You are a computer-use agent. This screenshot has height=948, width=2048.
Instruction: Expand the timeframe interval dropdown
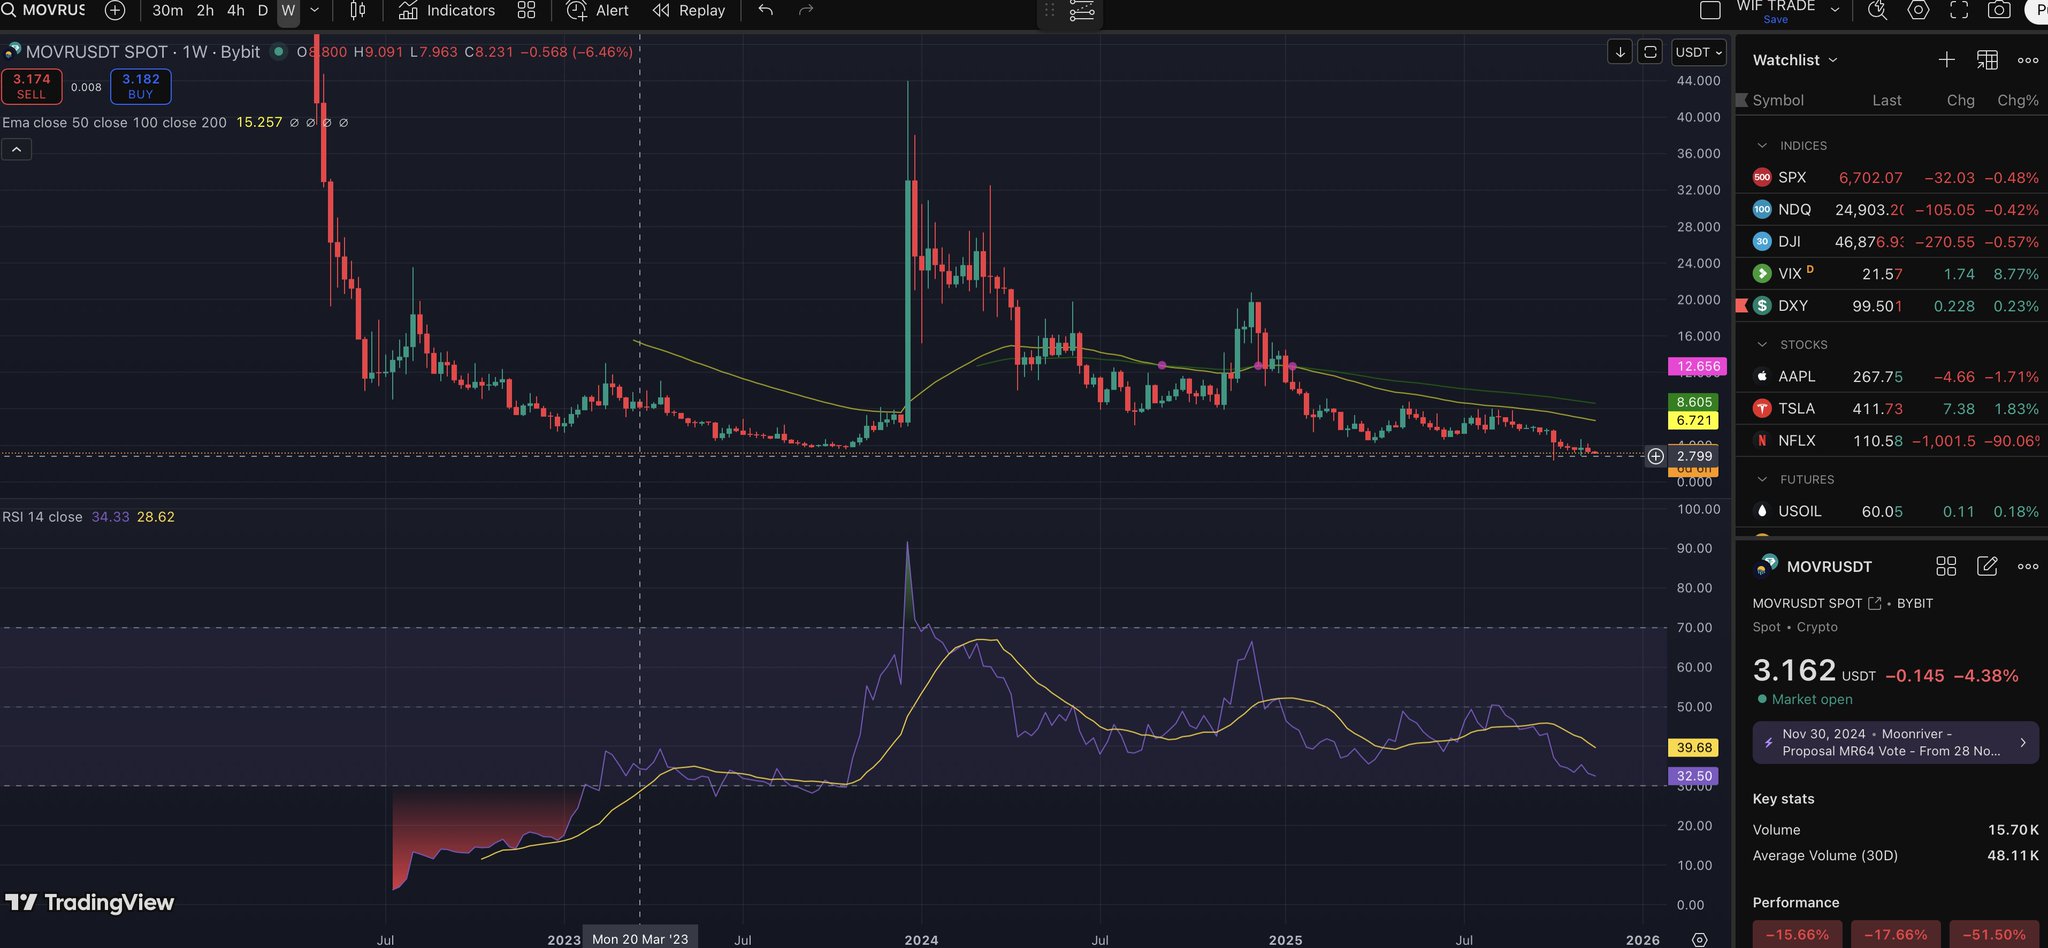point(315,11)
